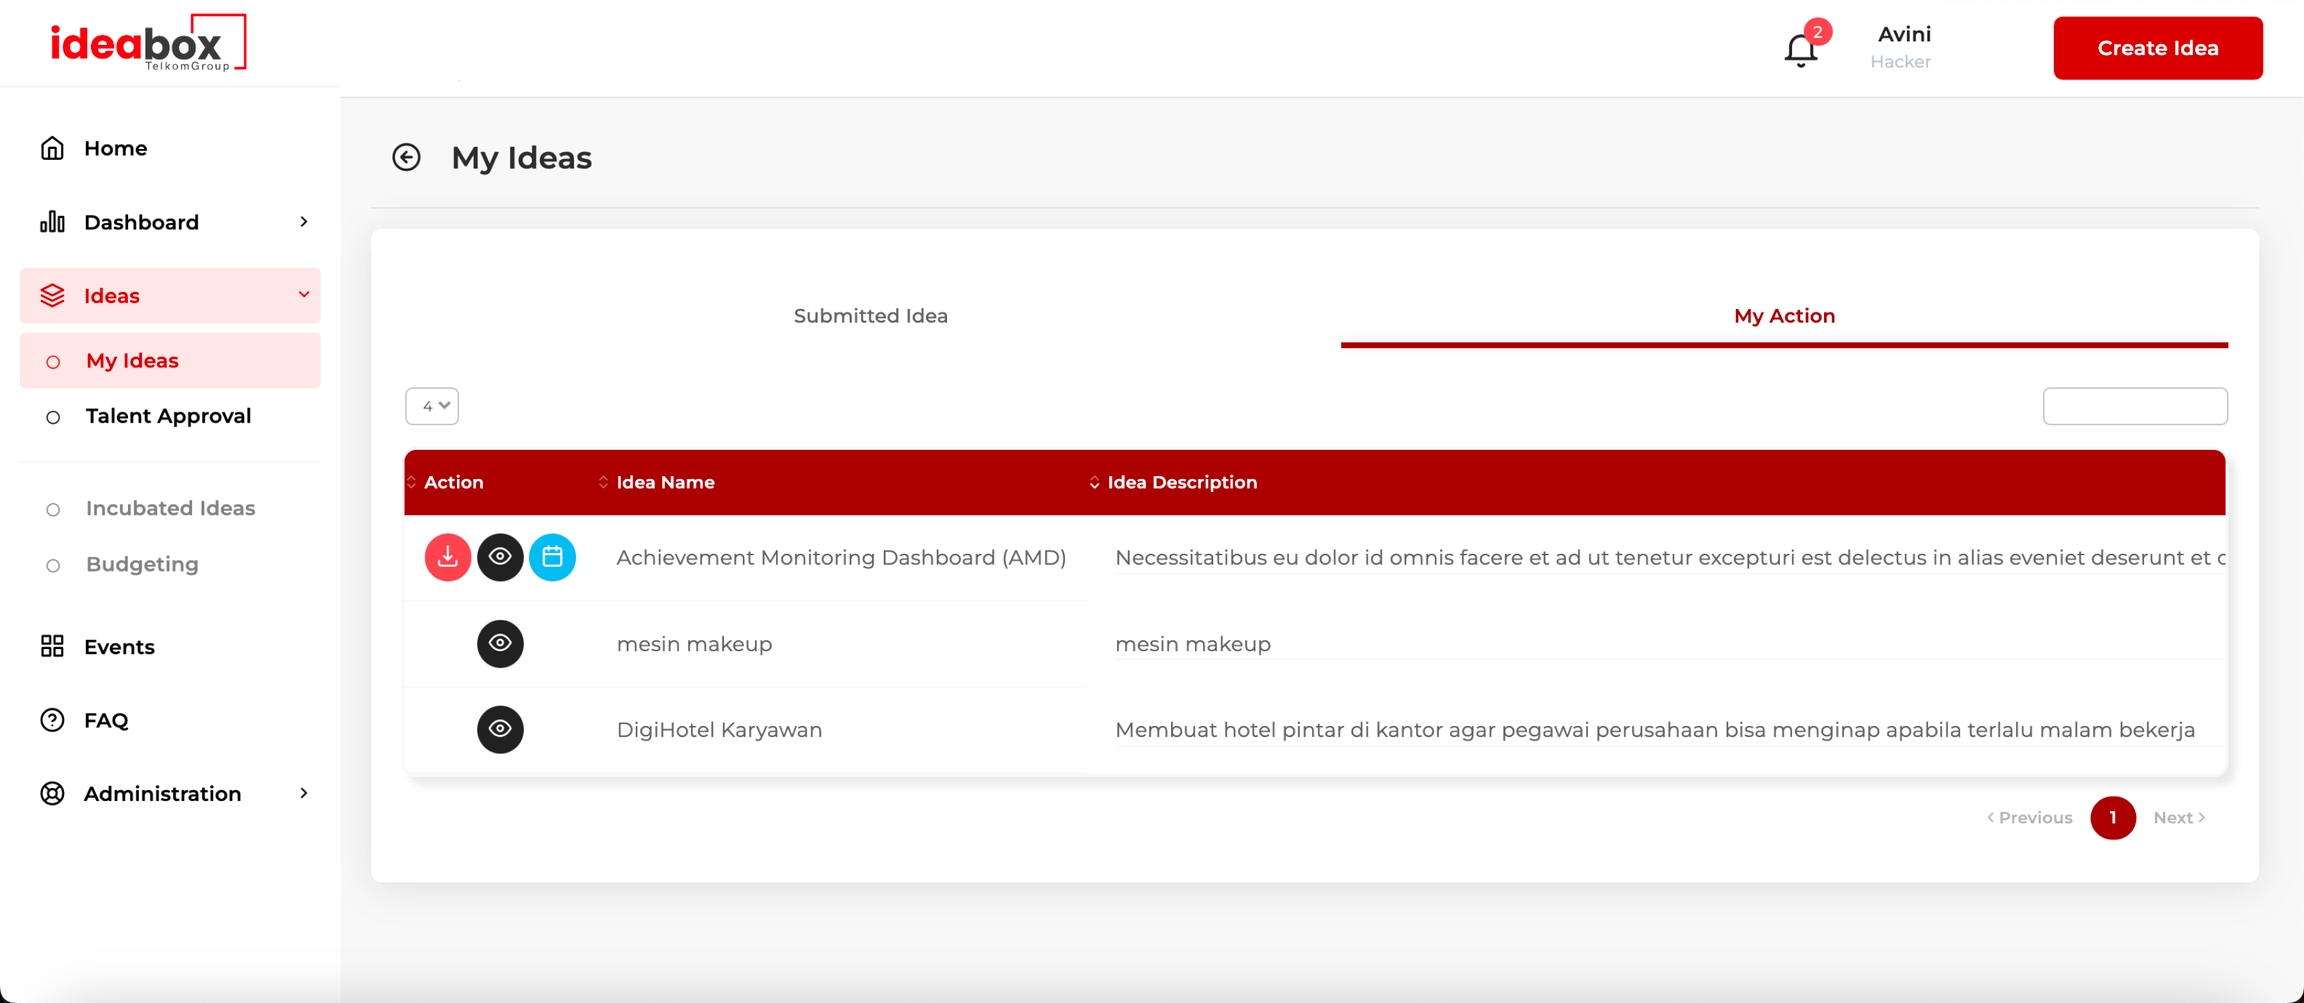Download the Achievement Monitoring Dashboard idea

[447, 557]
